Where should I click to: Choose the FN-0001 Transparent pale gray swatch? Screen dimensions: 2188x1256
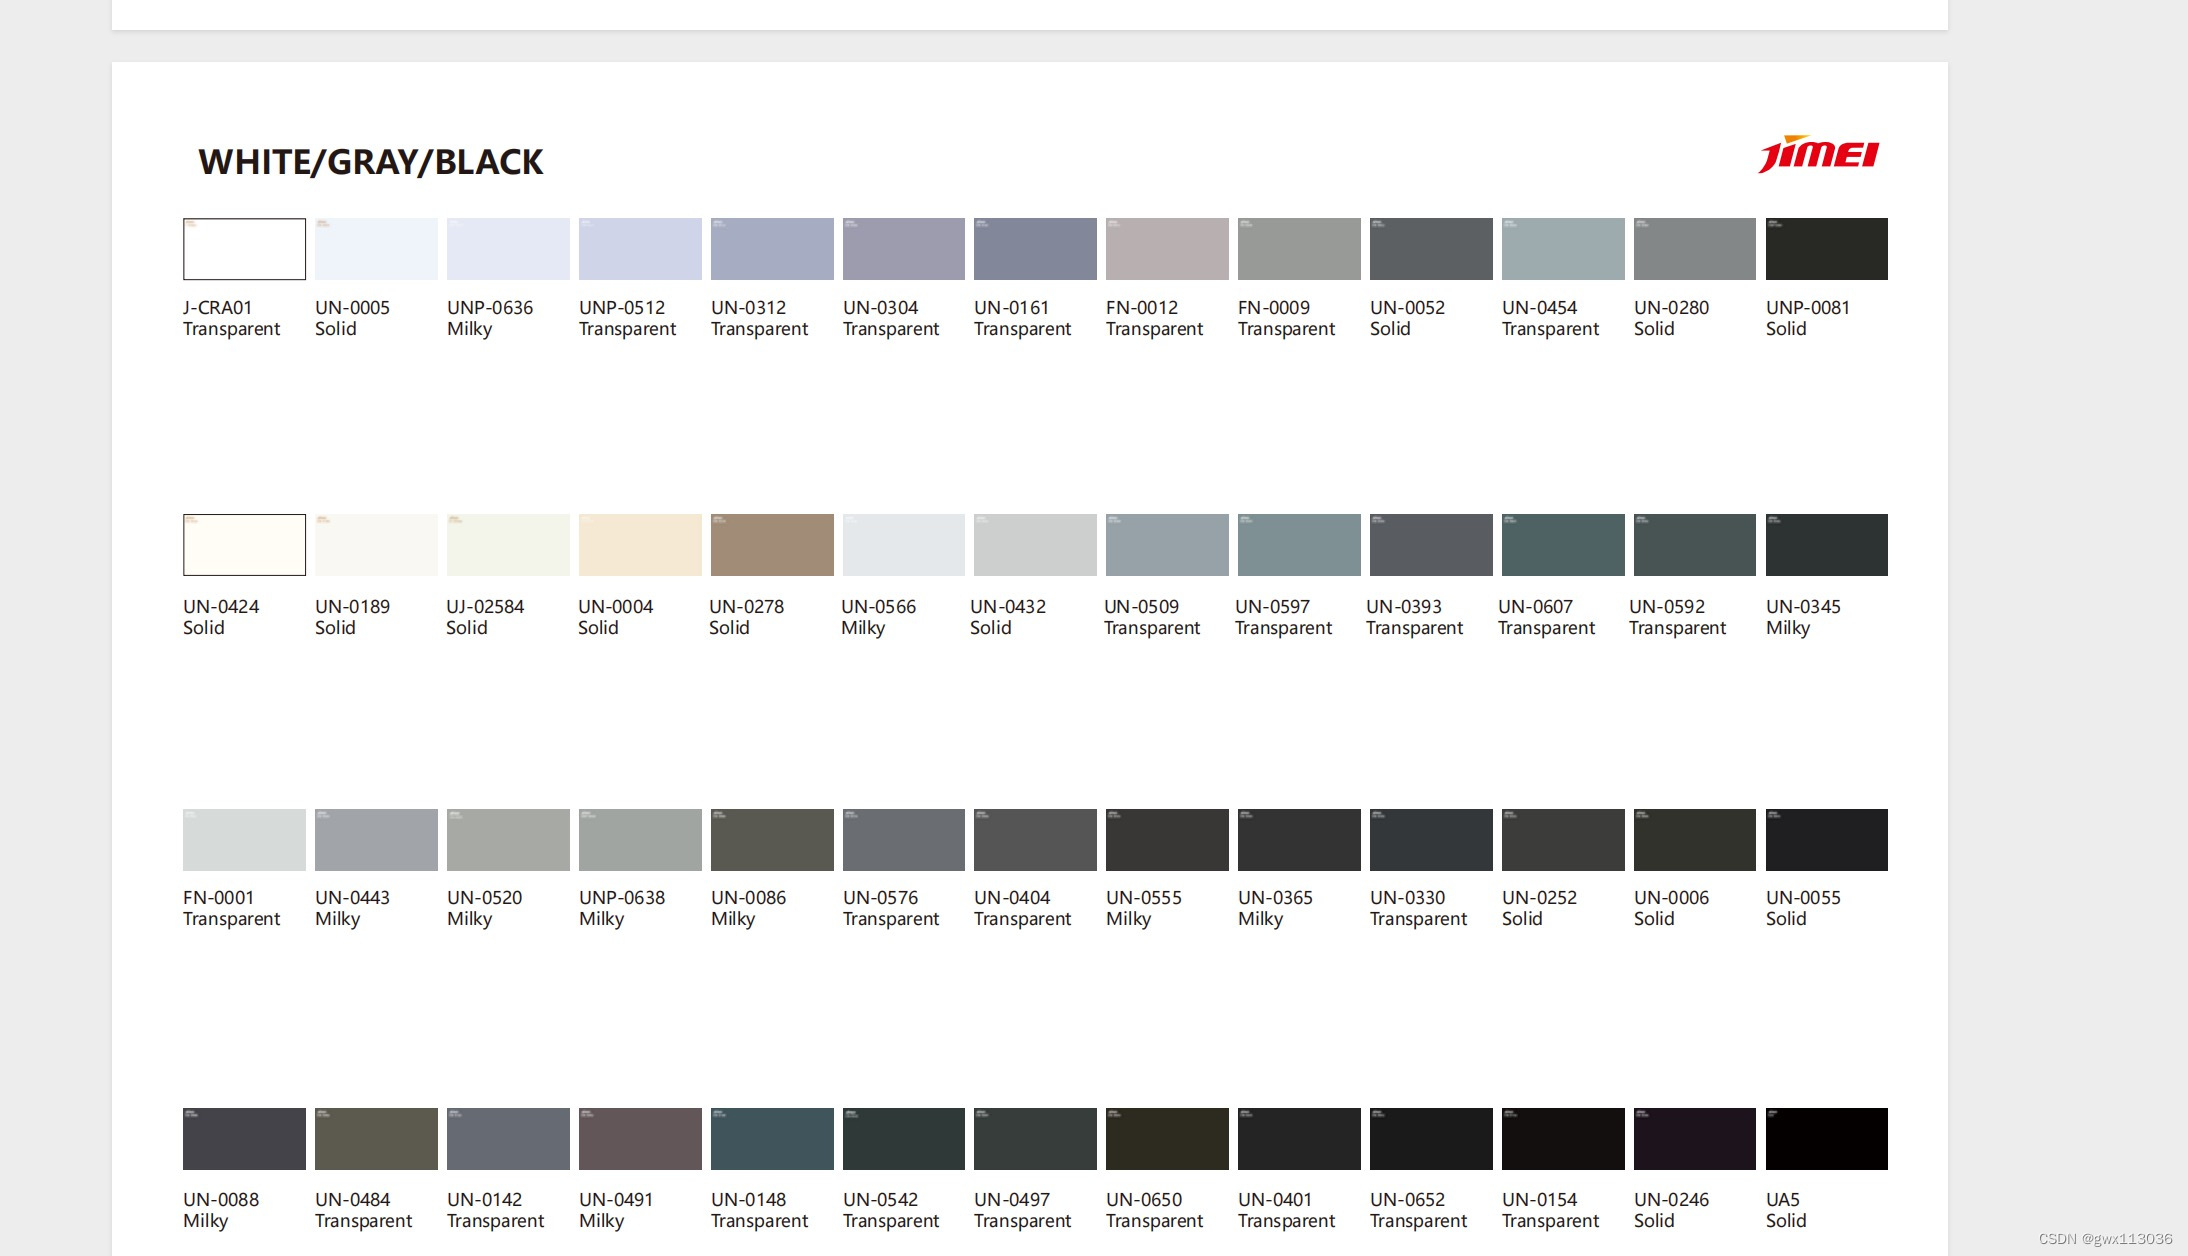[x=244, y=840]
